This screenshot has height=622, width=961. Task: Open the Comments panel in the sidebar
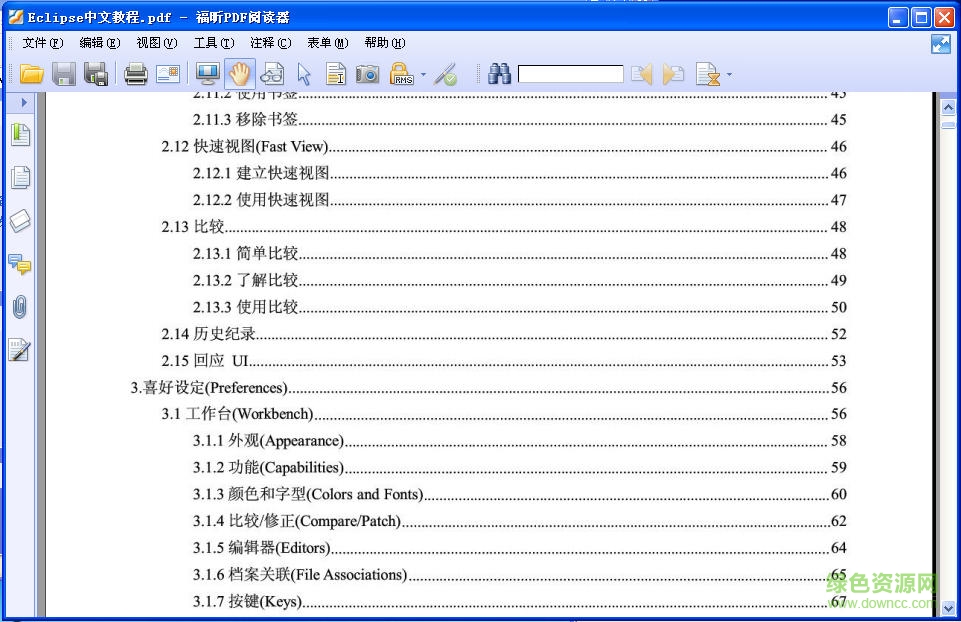coord(20,265)
